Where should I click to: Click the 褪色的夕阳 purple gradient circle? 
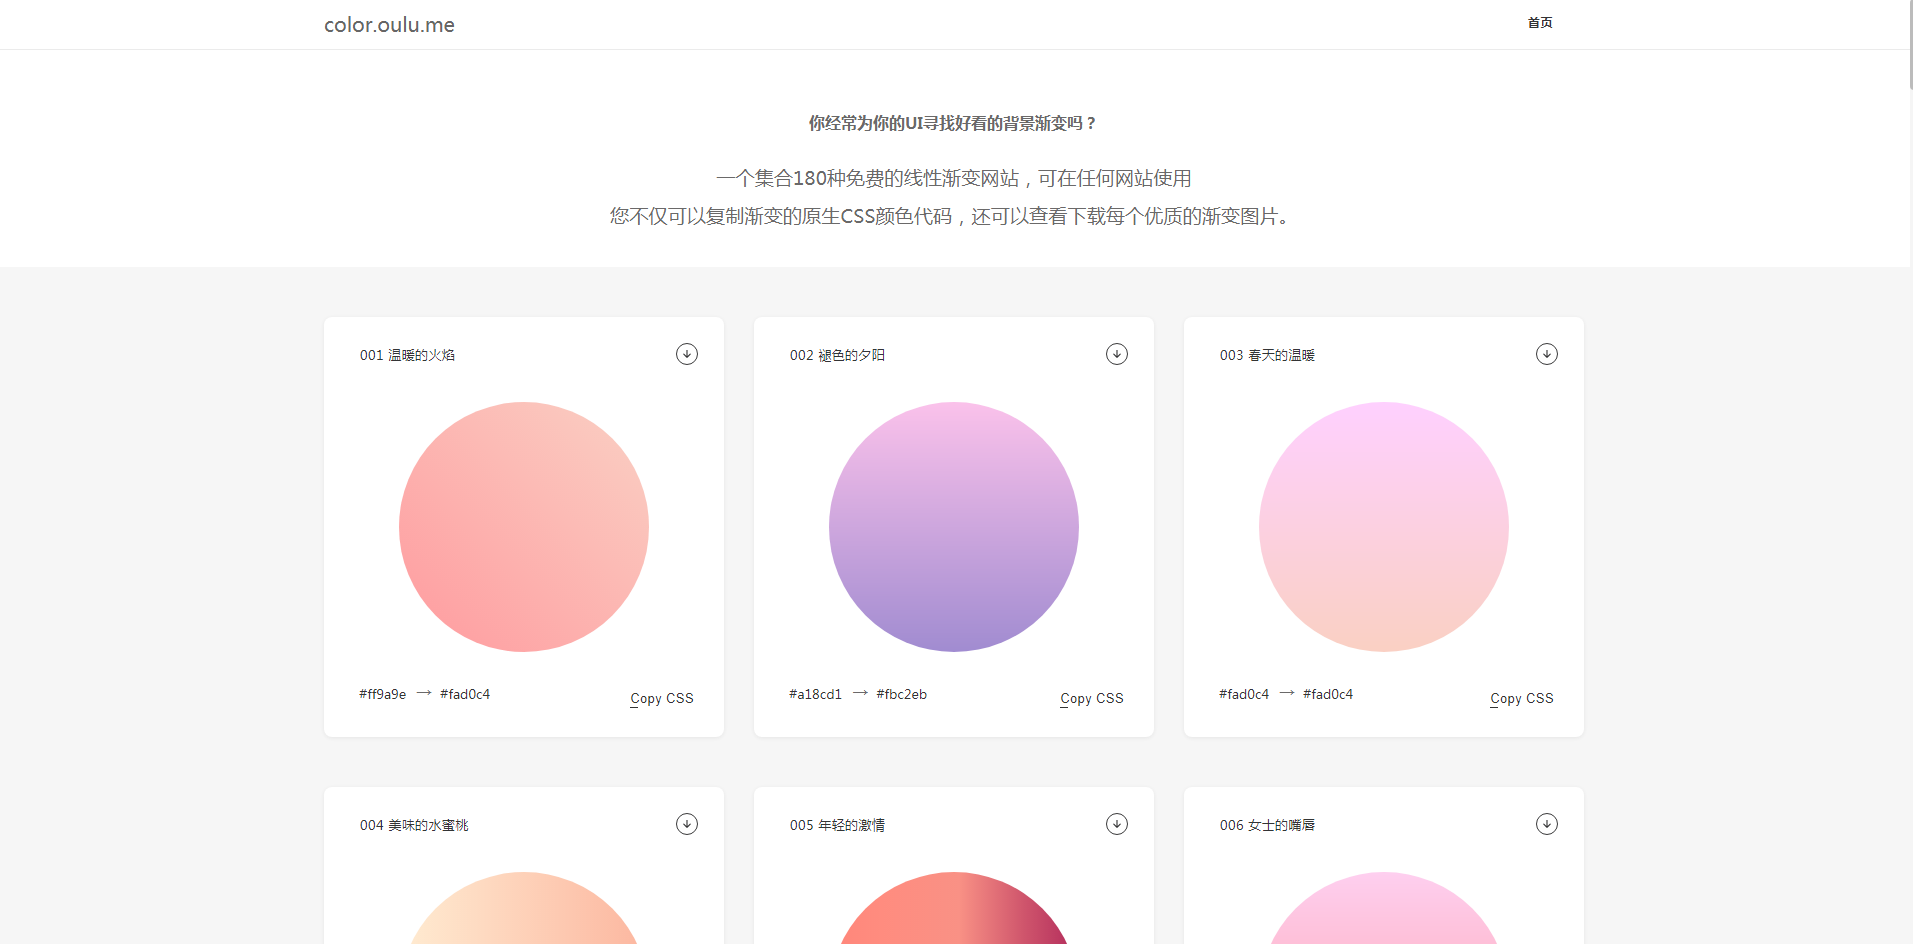tap(953, 527)
